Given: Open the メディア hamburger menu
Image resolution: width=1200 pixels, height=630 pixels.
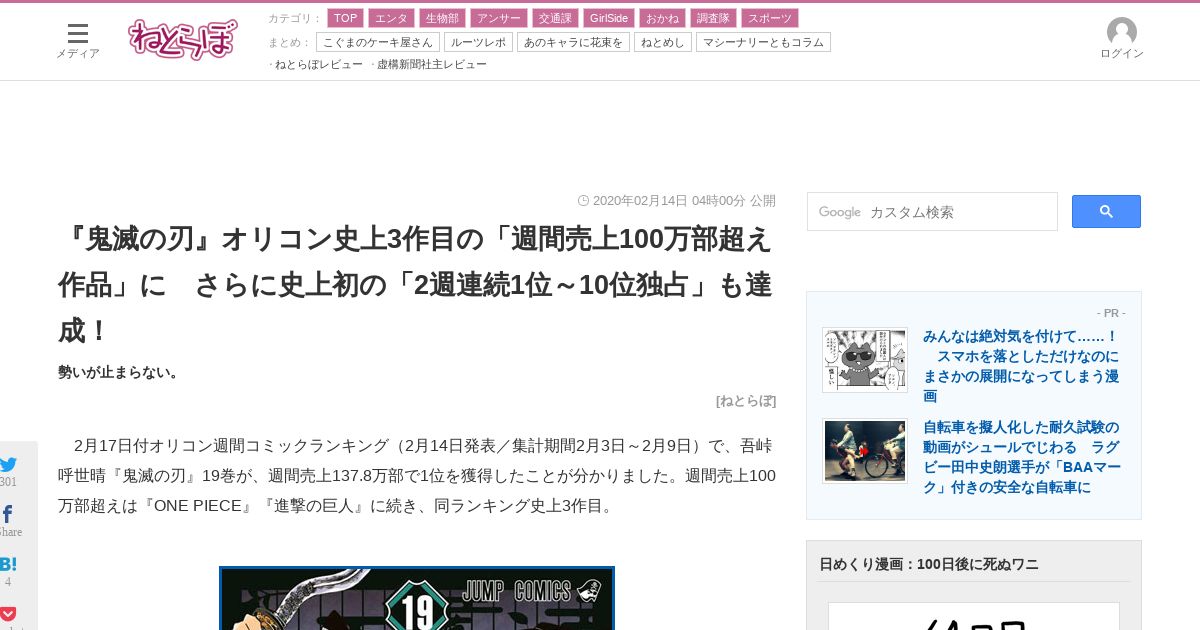Looking at the screenshot, I should (x=77, y=41).
